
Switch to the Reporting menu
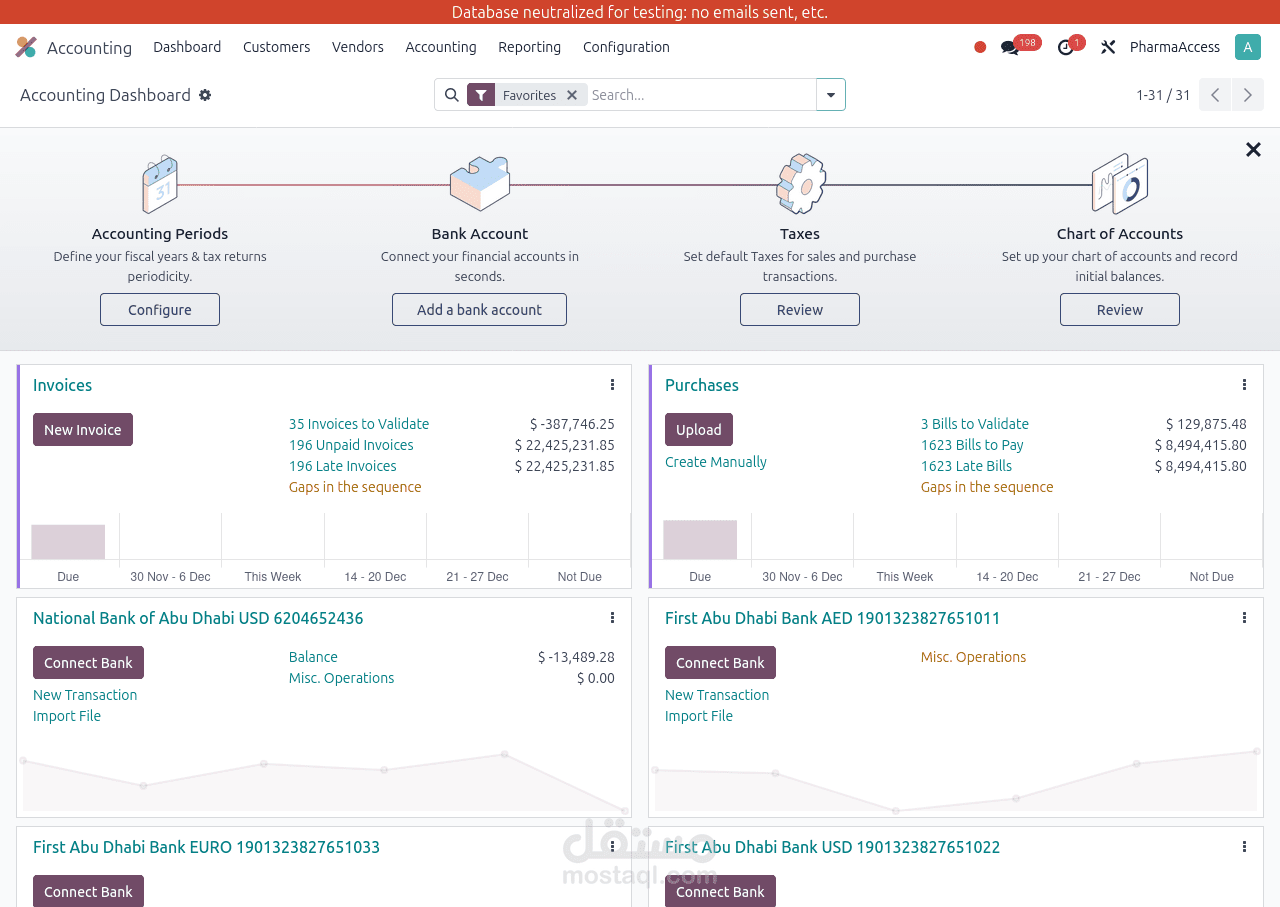pos(529,47)
